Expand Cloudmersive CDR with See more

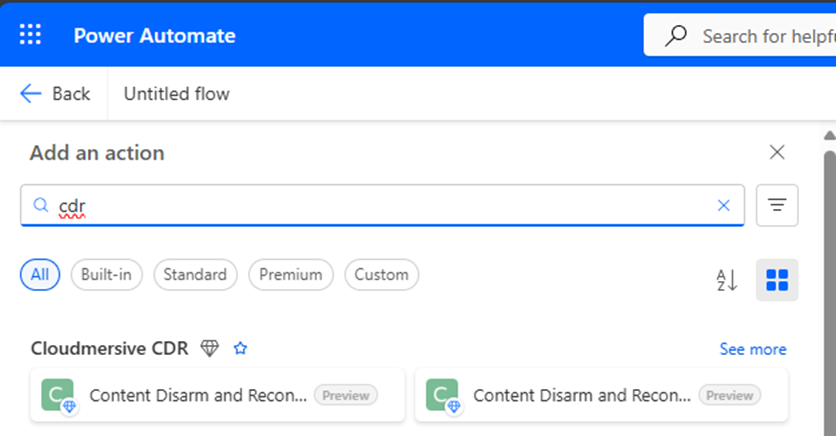752,349
